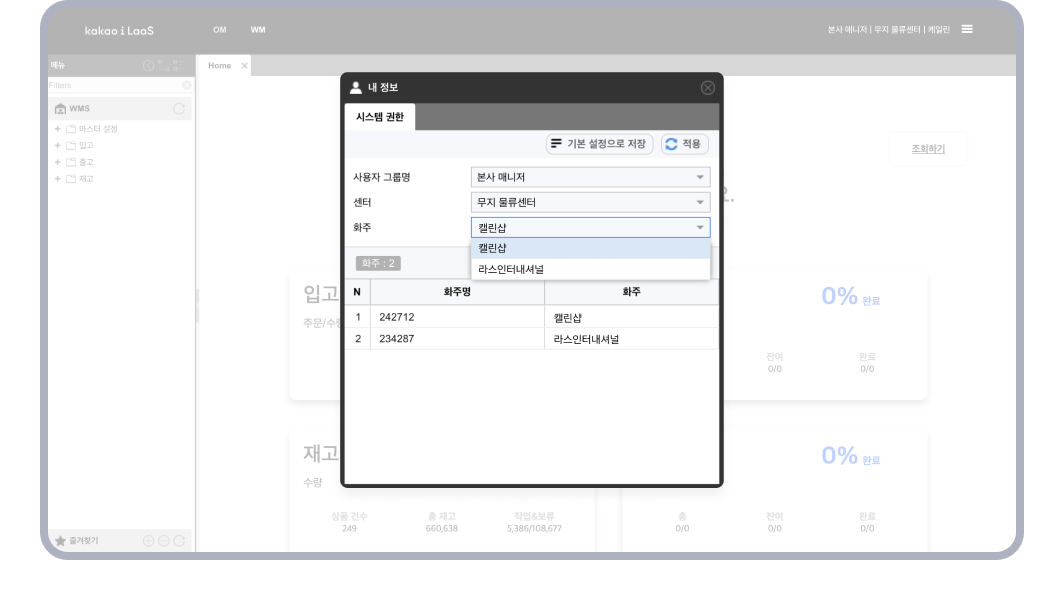The image size is (1064, 616).
Task: Refresh the WMS menu tree
Action: (x=179, y=109)
